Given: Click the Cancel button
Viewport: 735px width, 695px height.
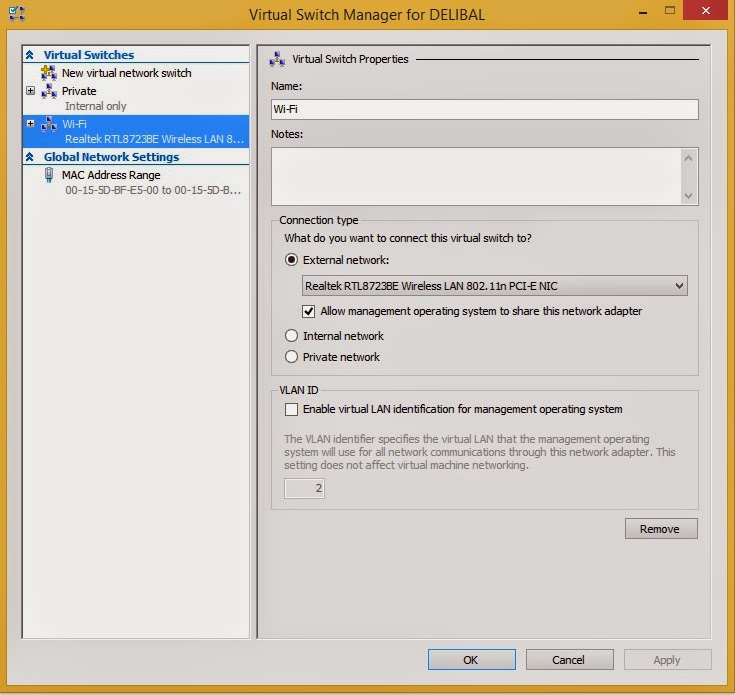Looking at the screenshot, I should click(x=569, y=659).
